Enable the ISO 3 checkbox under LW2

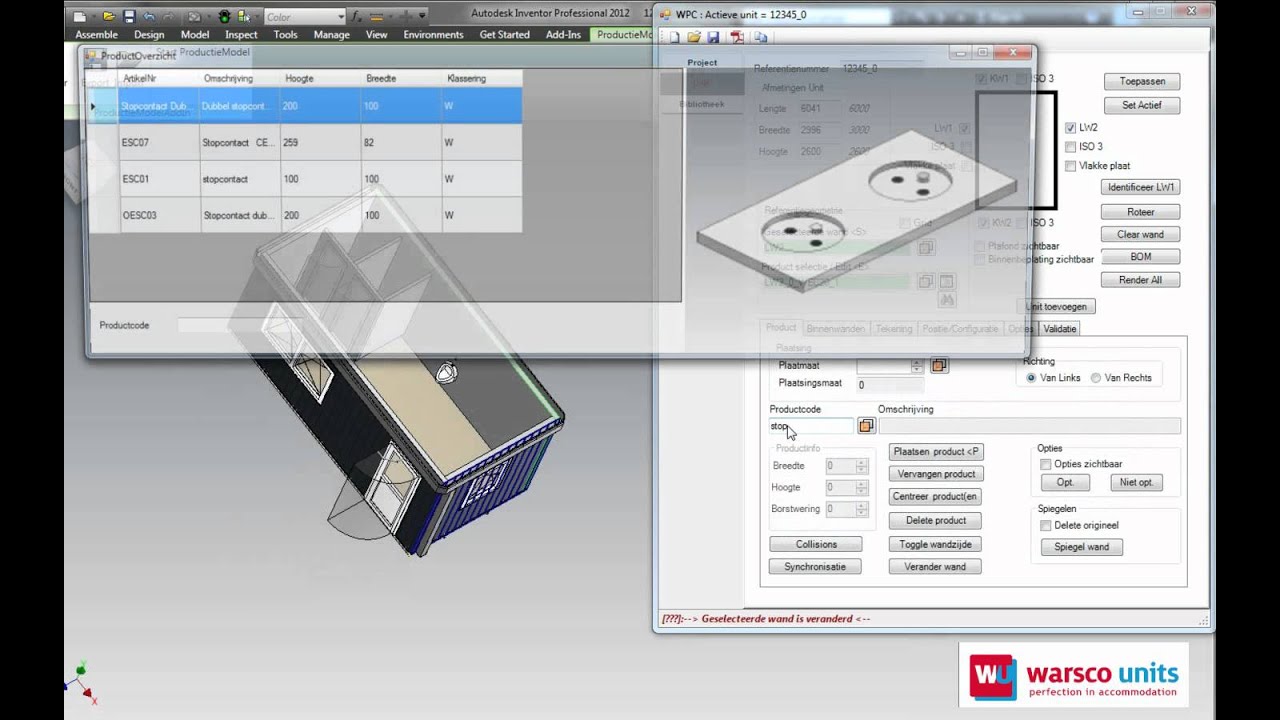click(1071, 147)
